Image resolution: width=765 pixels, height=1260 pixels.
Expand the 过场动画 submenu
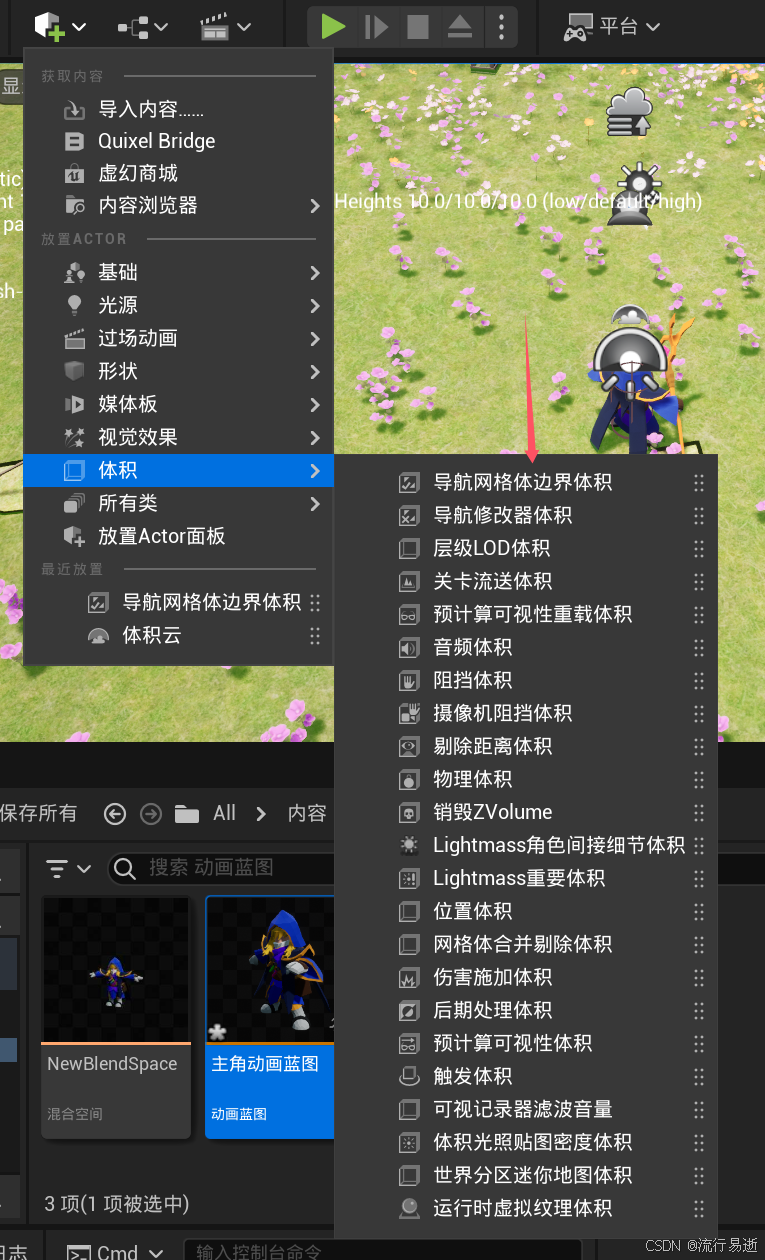tap(178, 338)
